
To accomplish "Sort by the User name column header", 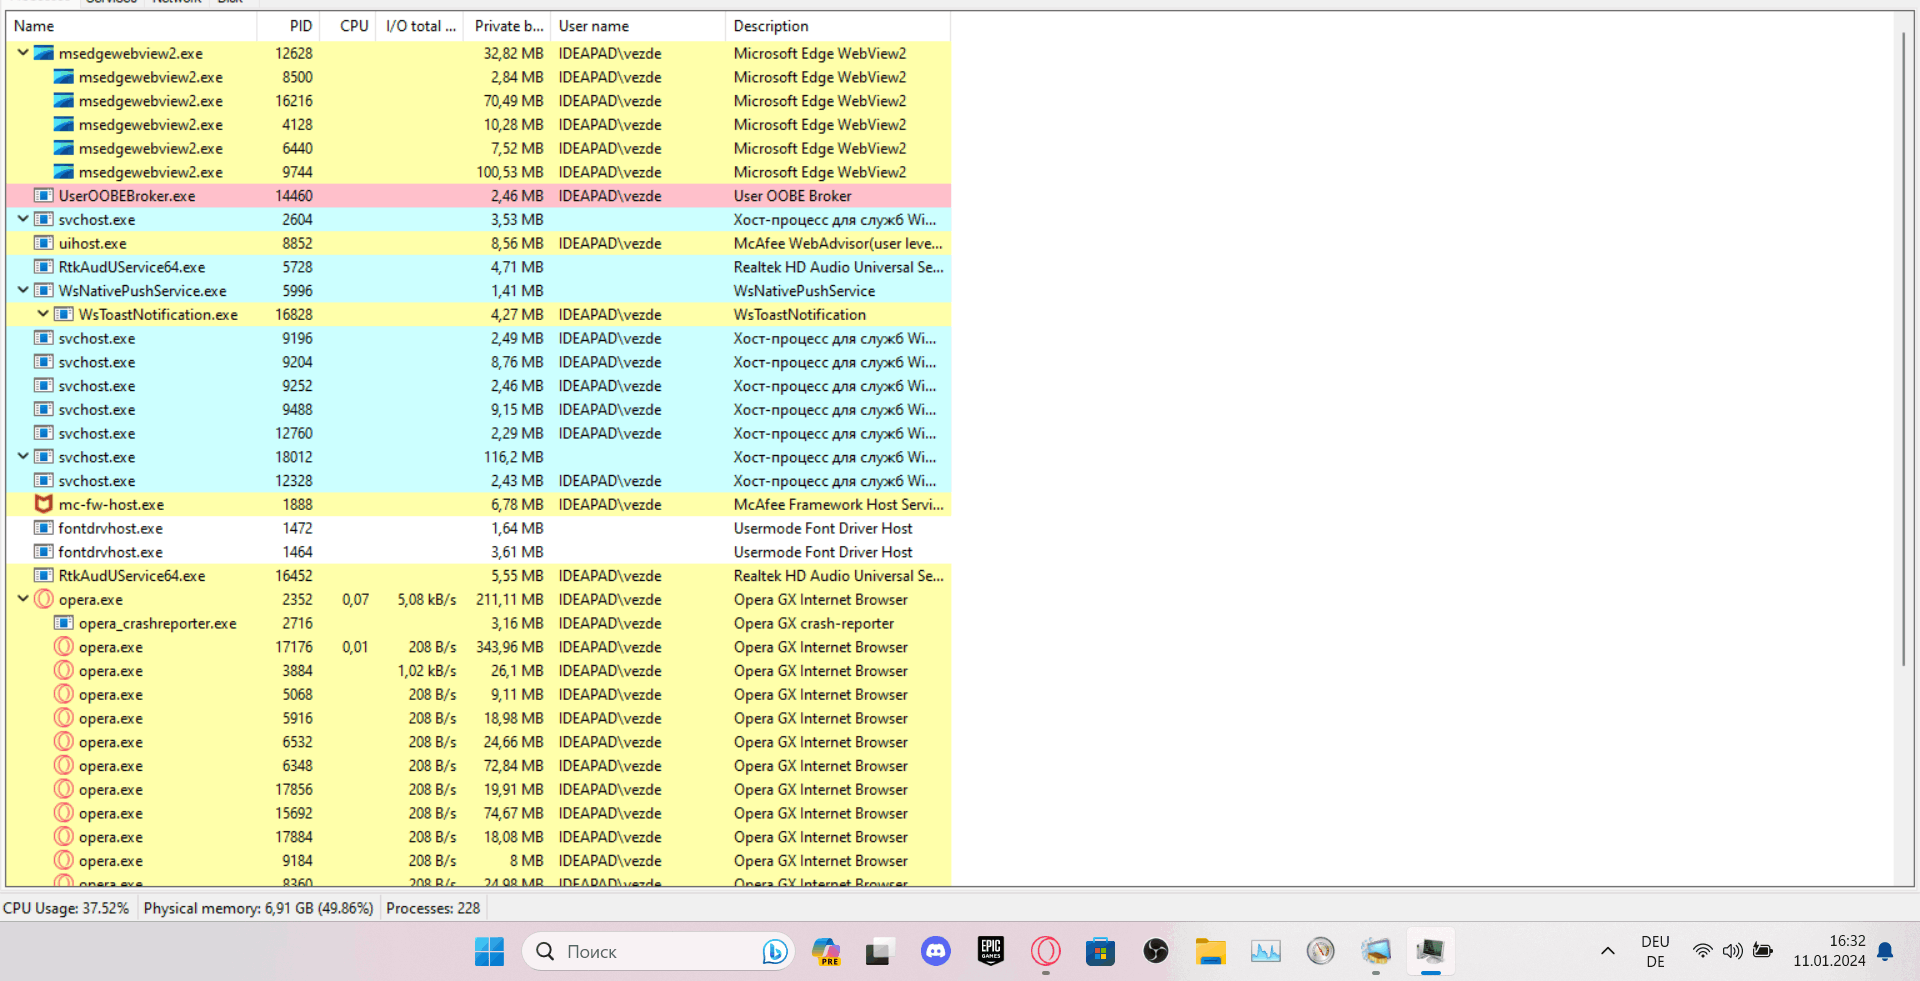I will [x=638, y=26].
